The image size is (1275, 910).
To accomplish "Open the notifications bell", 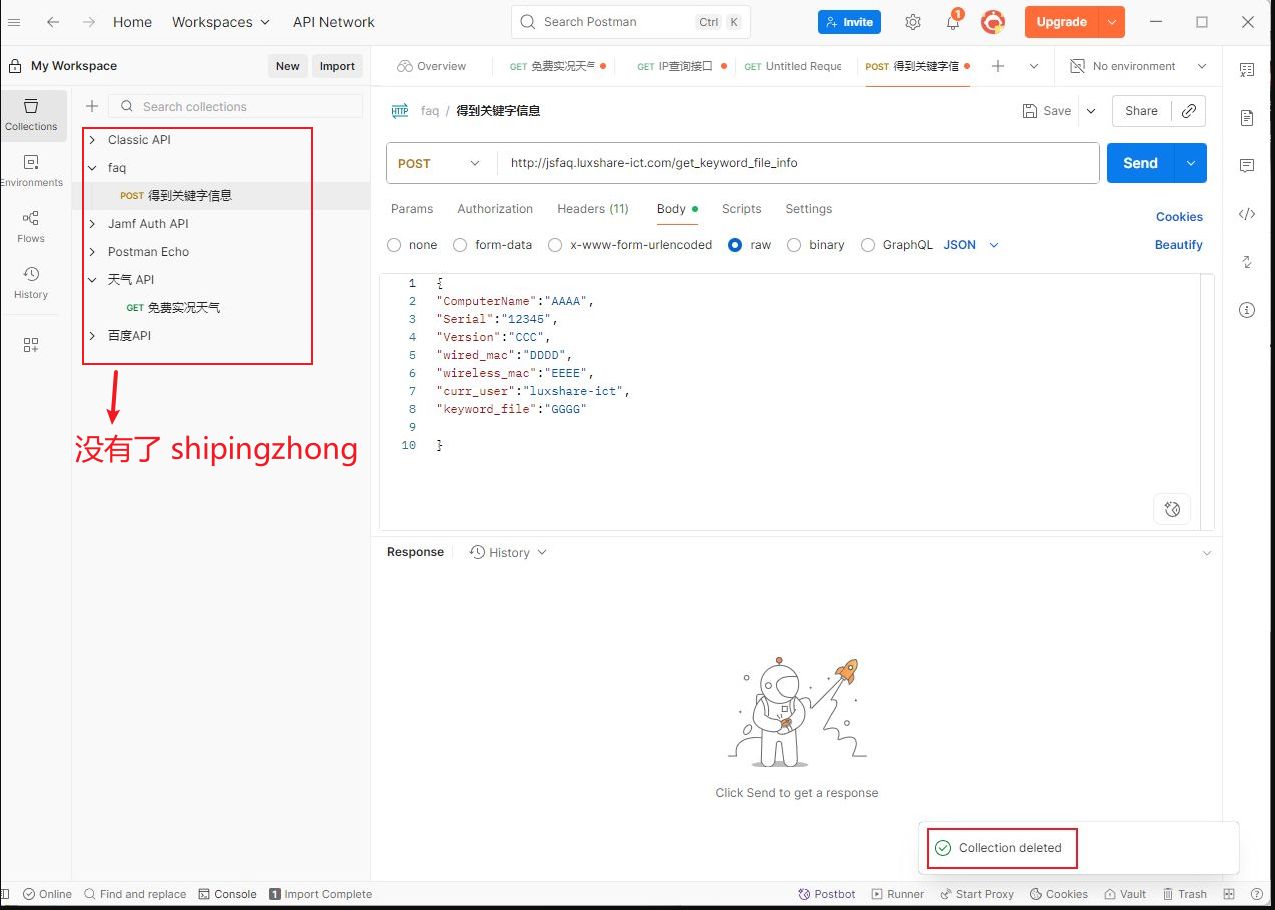I will pyautogui.click(x=953, y=22).
